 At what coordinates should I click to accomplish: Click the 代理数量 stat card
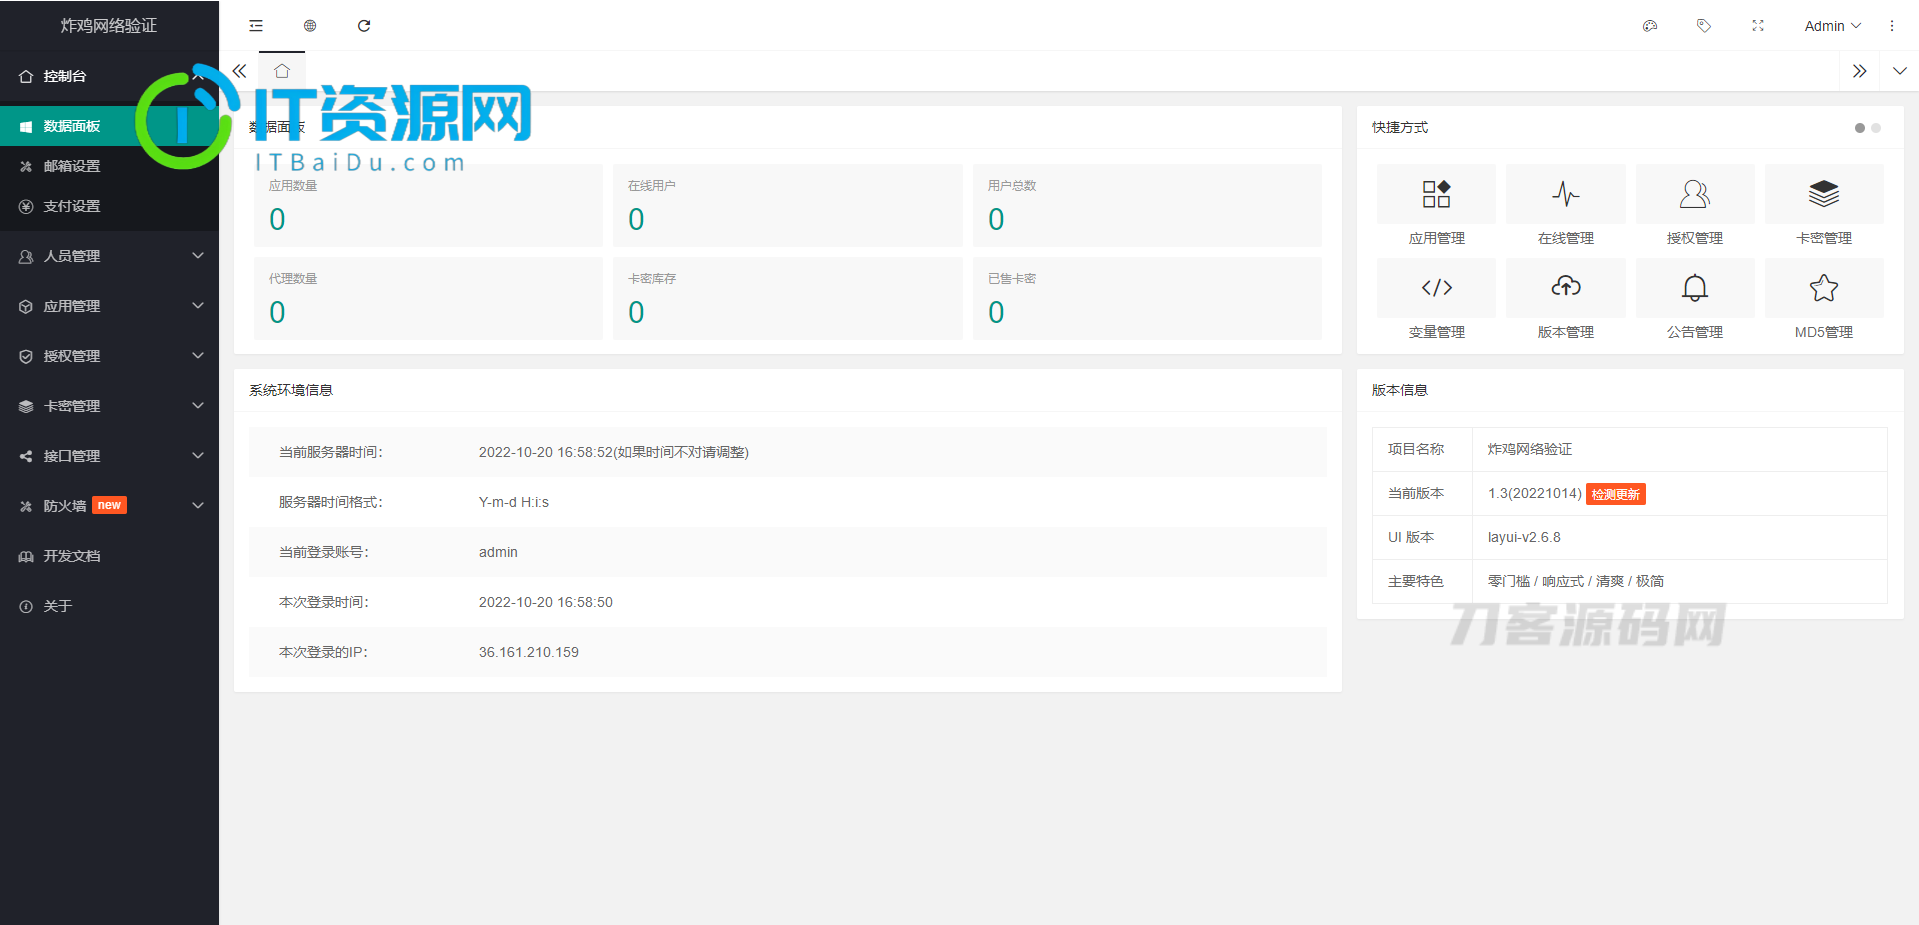click(x=428, y=298)
